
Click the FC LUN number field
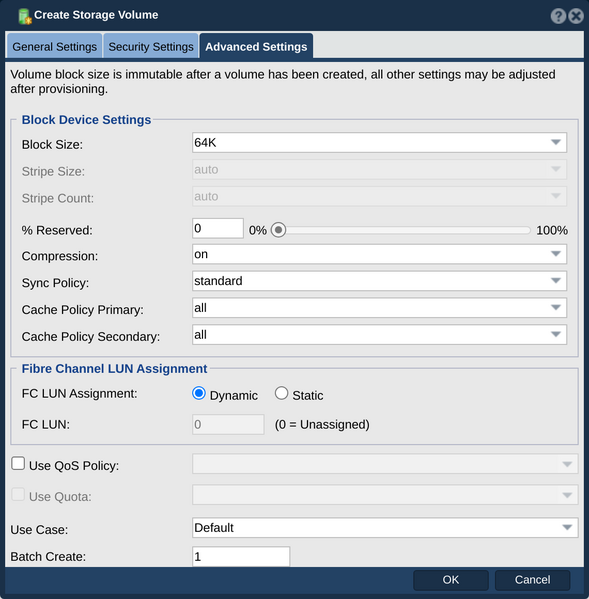coord(228,424)
